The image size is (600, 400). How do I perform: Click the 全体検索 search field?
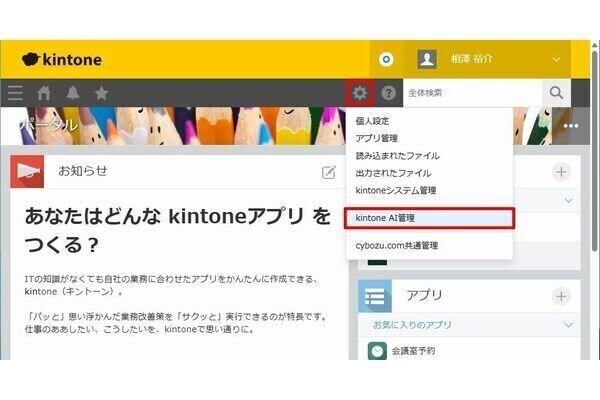coord(472,93)
